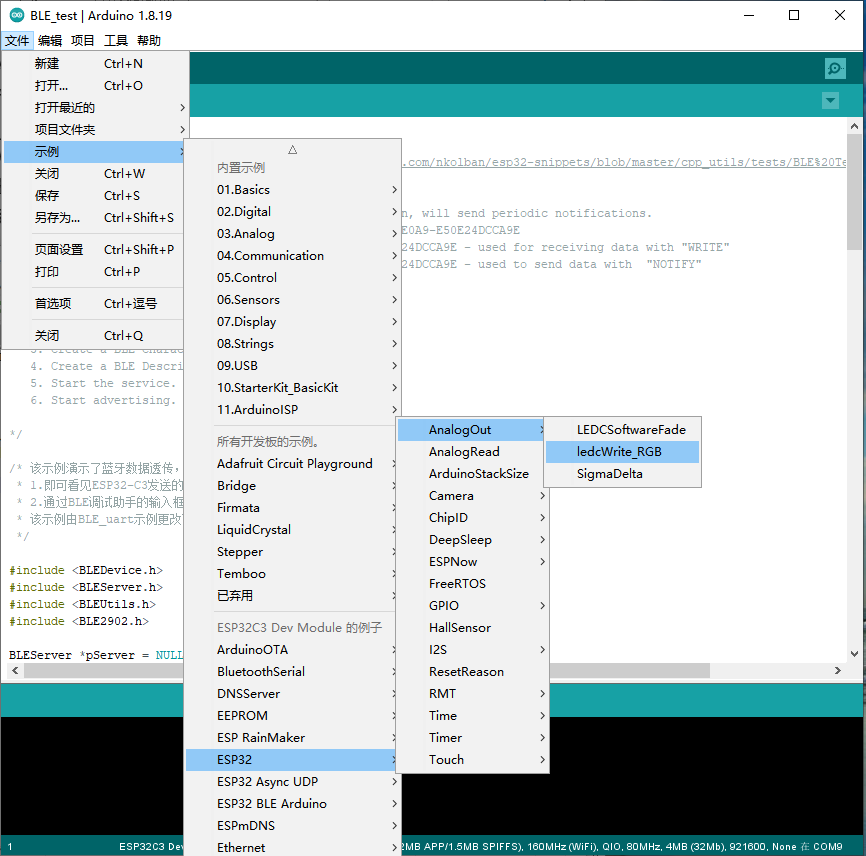Open AnalogRead example

click(x=473, y=452)
